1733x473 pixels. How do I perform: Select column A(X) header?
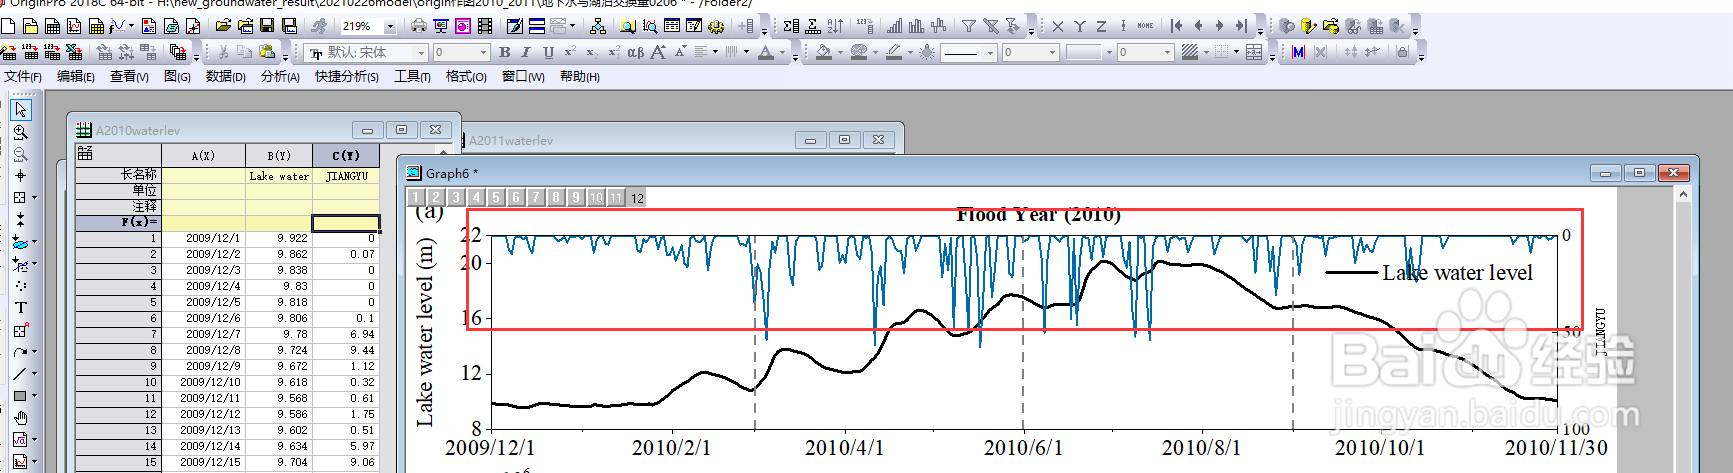pos(203,155)
